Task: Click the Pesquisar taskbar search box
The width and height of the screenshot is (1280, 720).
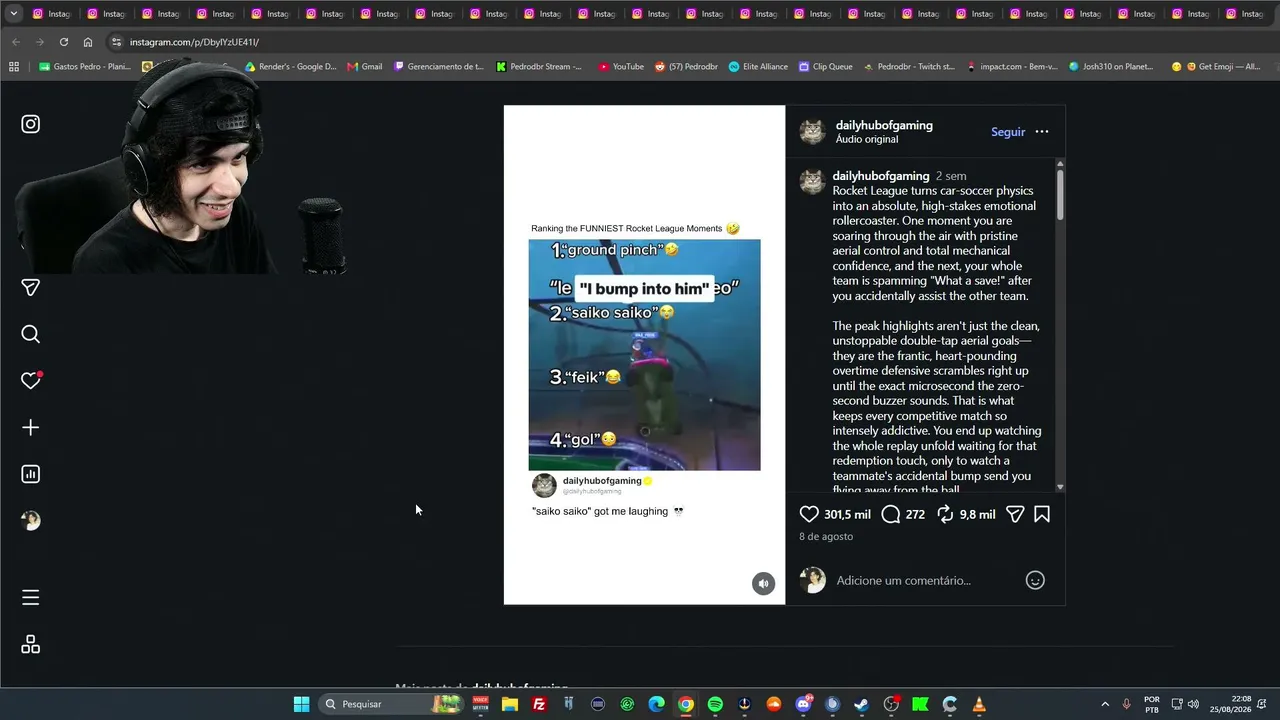Action: tap(392, 704)
